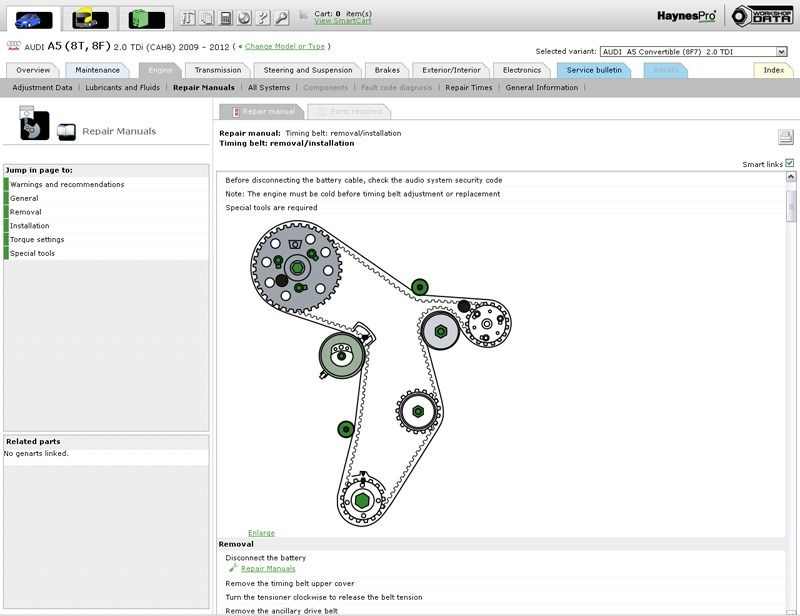Open the car with question mark tab

click(x=90, y=19)
